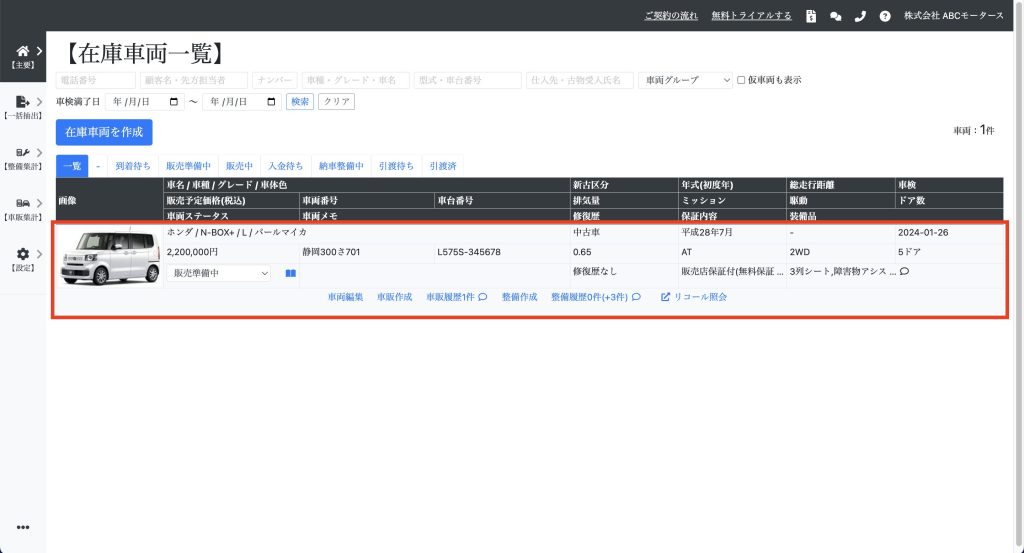Expand the 【整備集計】 sidebar chevron
This screenshot has width=1024, height=553.
tap(39, 152)
